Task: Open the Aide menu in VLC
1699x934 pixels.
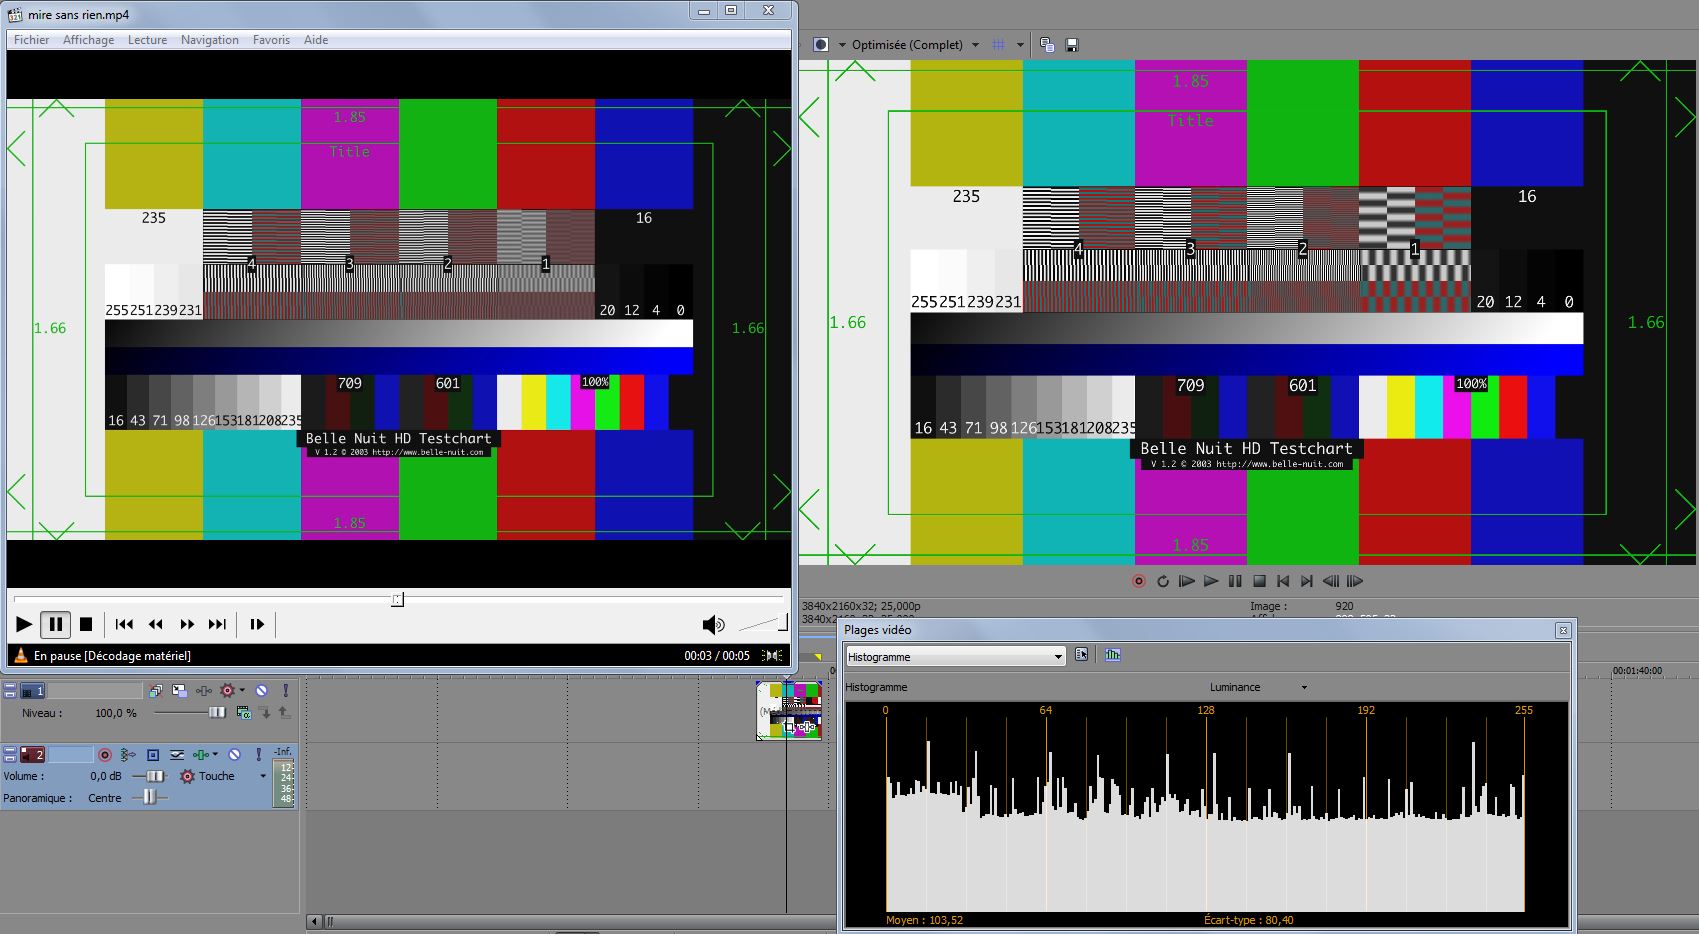Action: (316, 40)
